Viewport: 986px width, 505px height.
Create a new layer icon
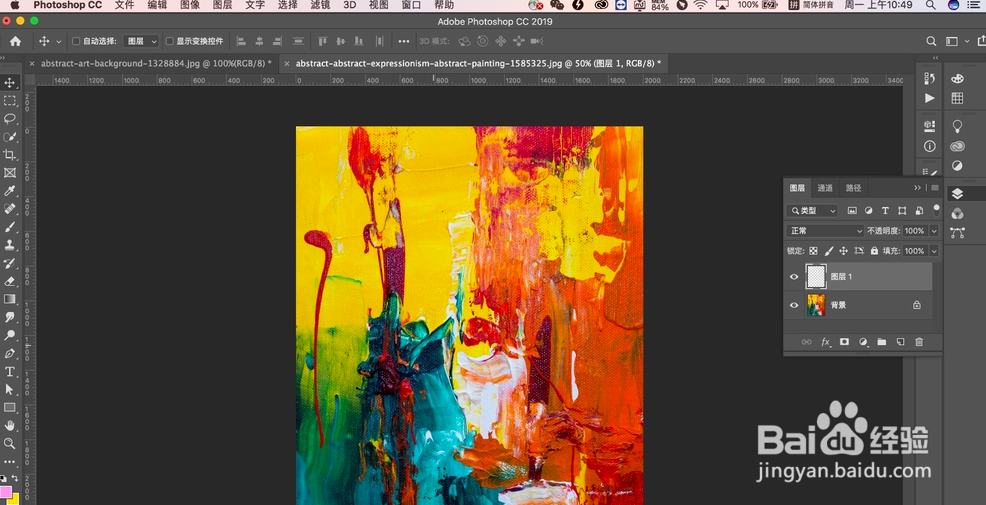click(x=900, y=342)
